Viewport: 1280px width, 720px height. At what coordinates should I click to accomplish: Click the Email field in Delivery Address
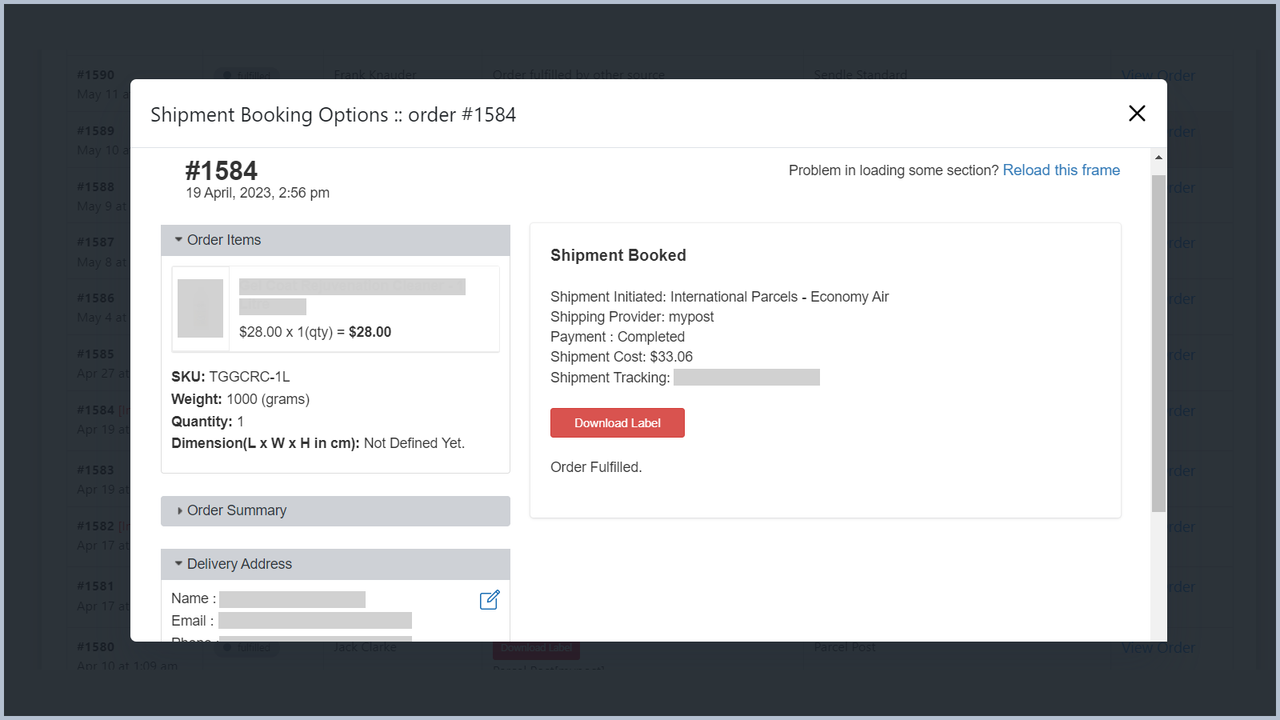point(315,620)
